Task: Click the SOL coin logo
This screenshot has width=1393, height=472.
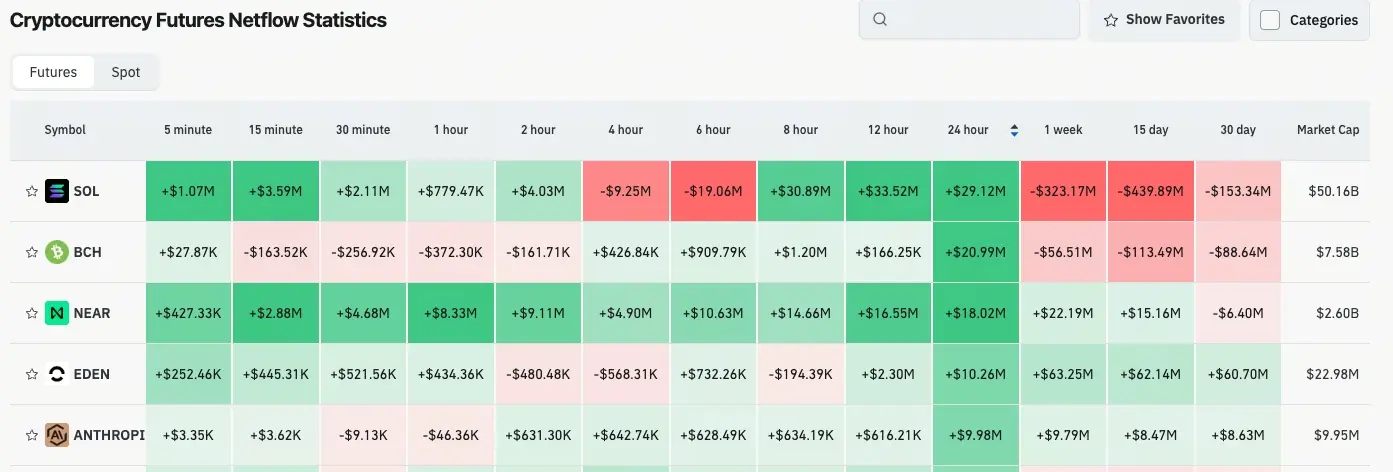Action: [57, 191]
